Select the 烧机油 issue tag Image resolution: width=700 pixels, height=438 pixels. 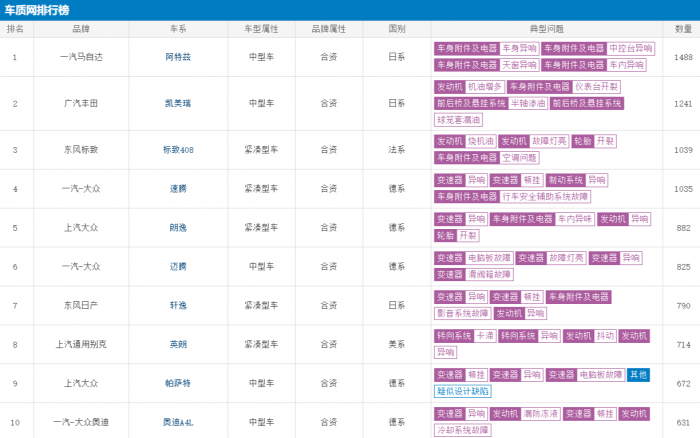pos(481,141)
